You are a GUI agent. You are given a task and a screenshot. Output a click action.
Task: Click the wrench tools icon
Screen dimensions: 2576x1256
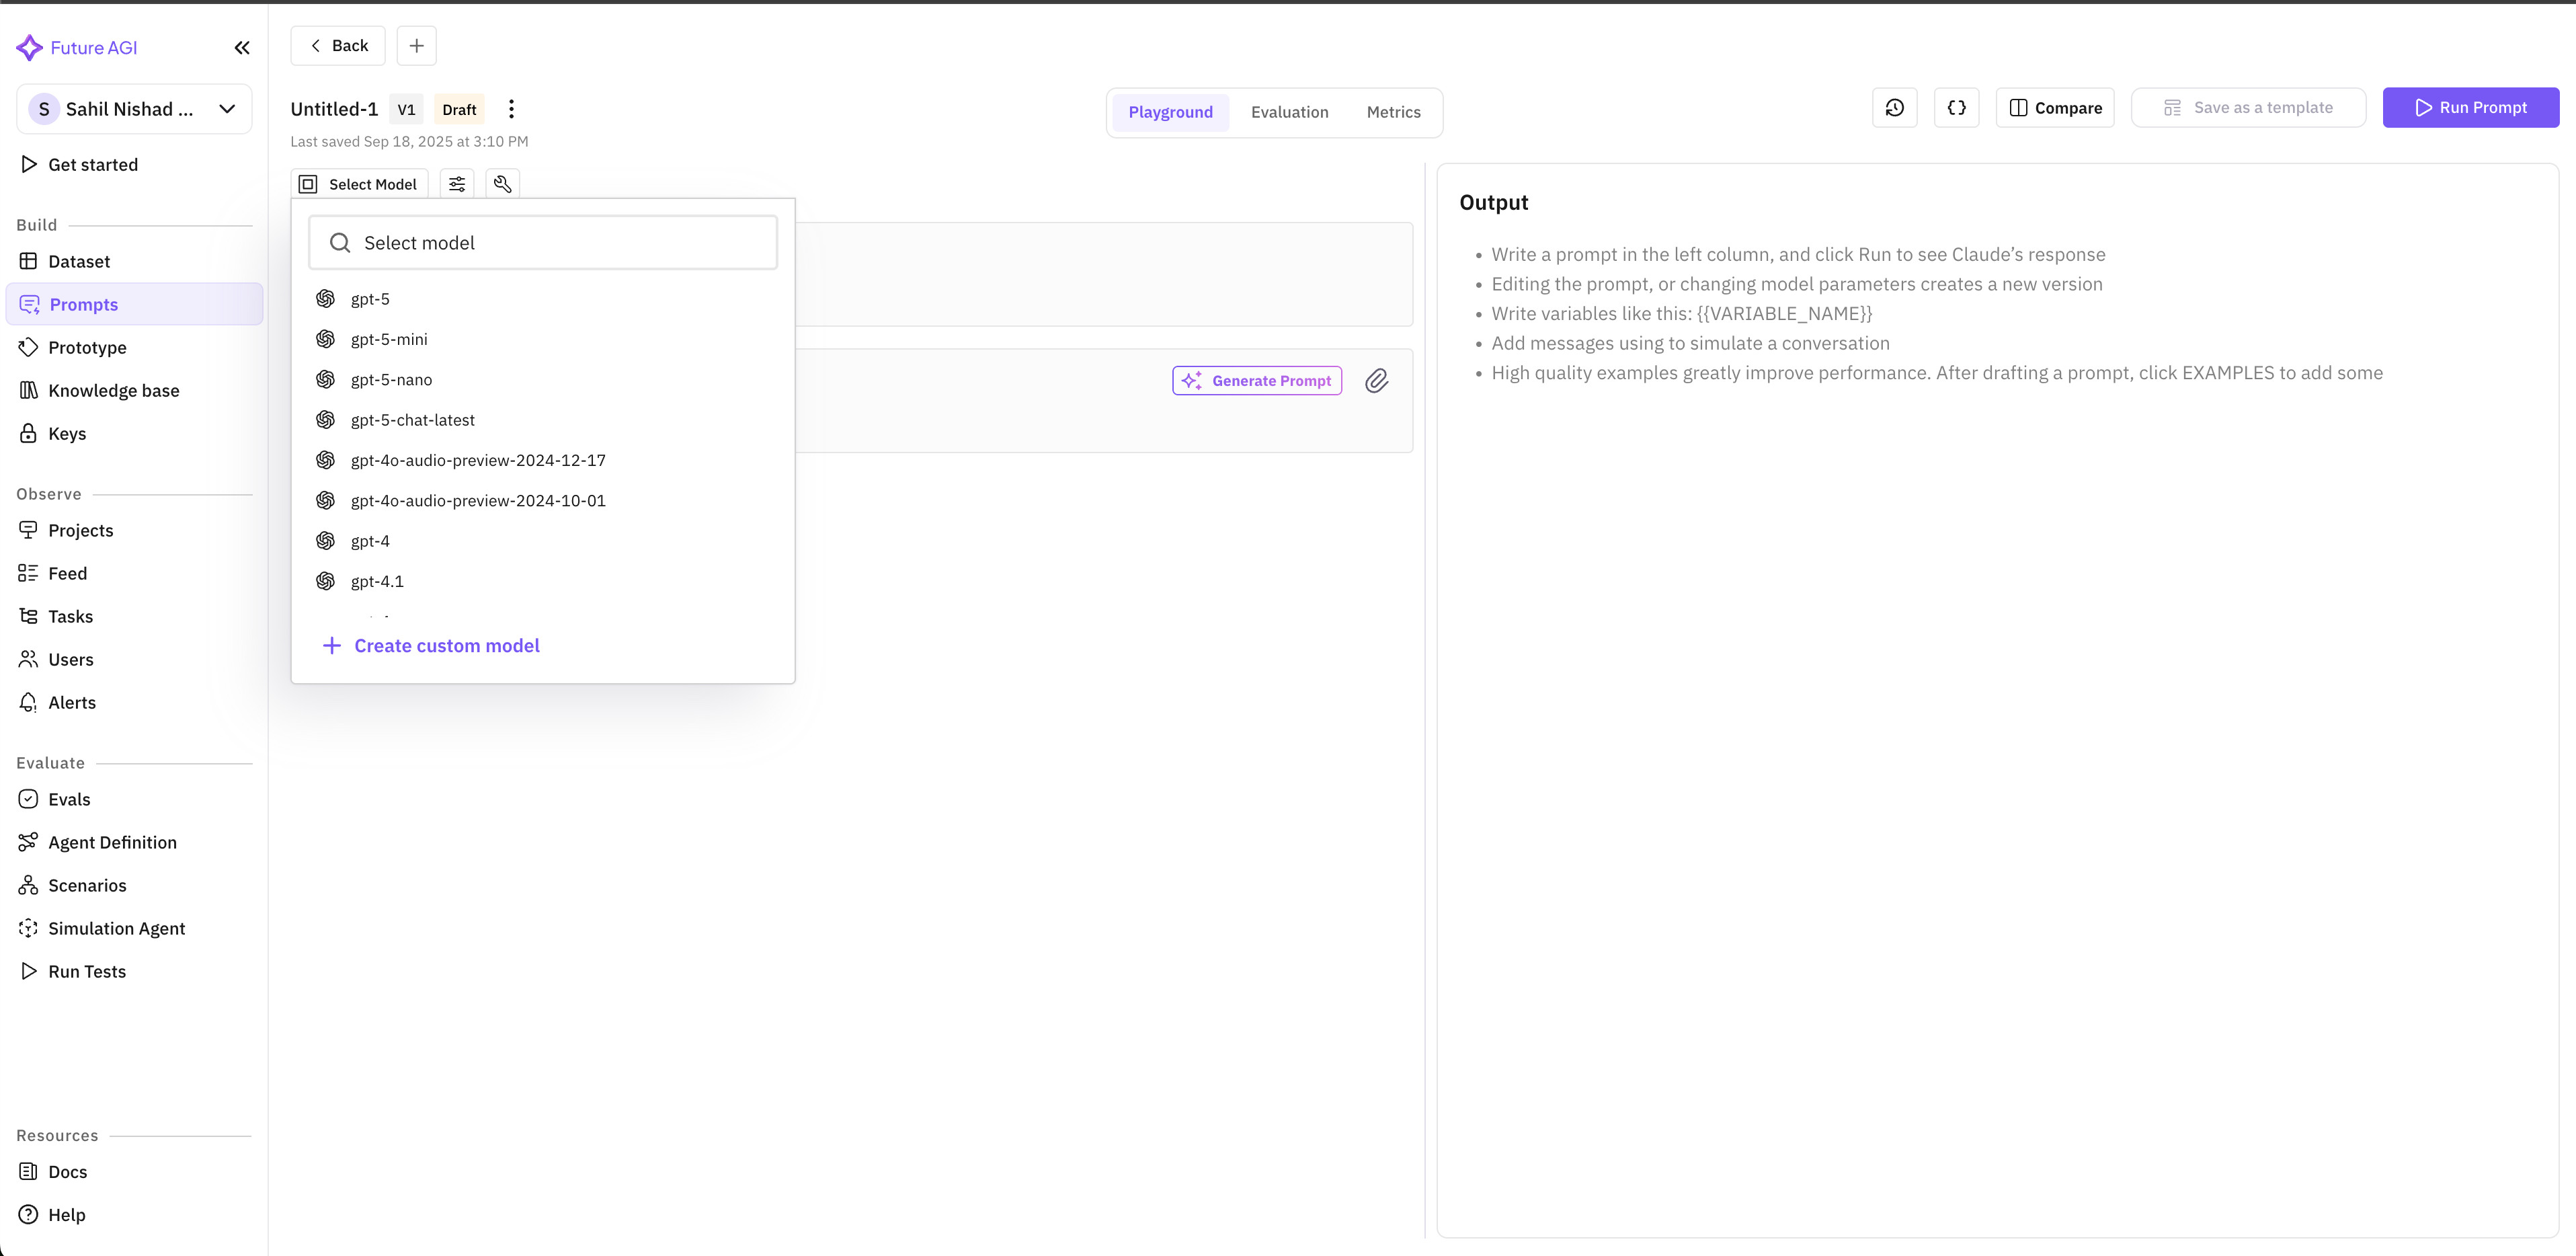coord(502,184)
